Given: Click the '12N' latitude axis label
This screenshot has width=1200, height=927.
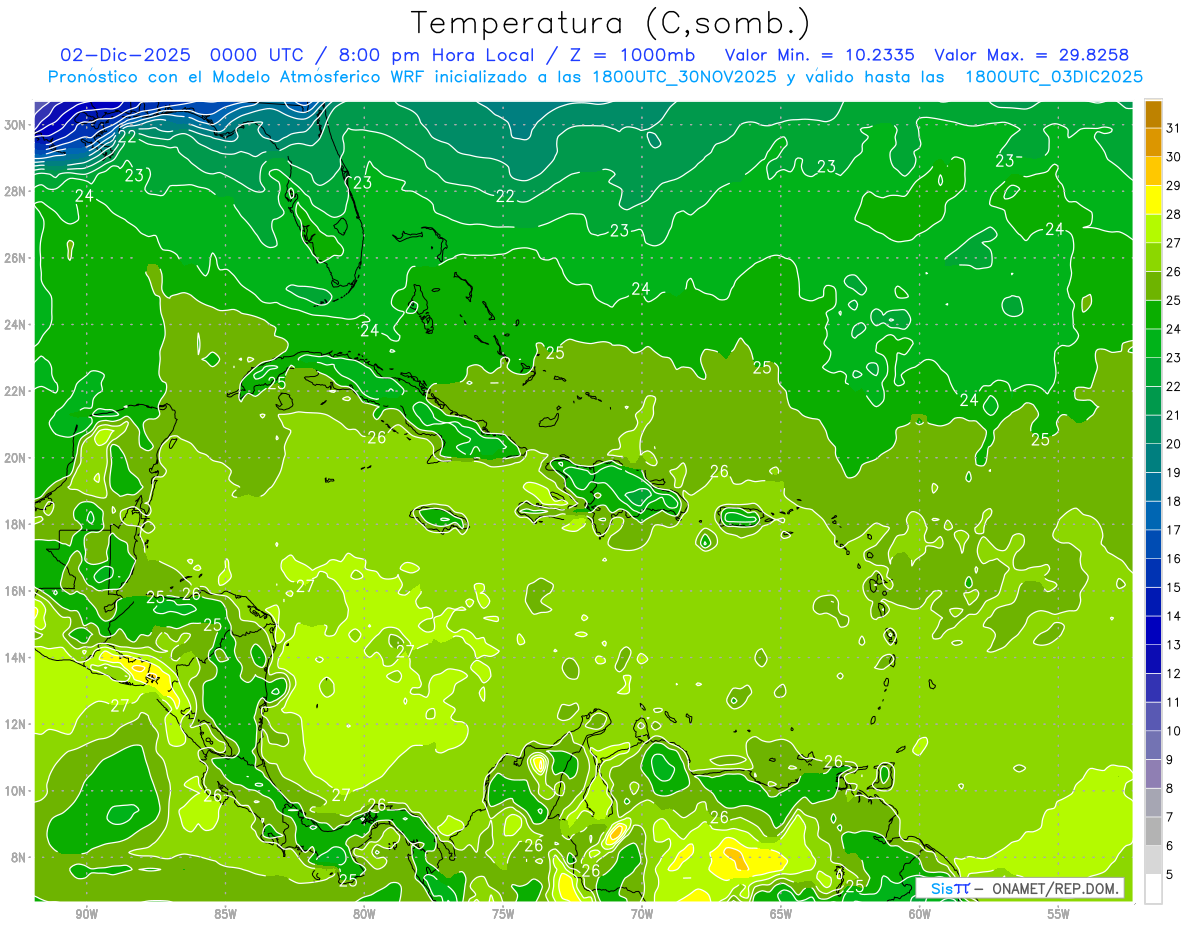Looking at the screenshot, I should pos(17,724).
